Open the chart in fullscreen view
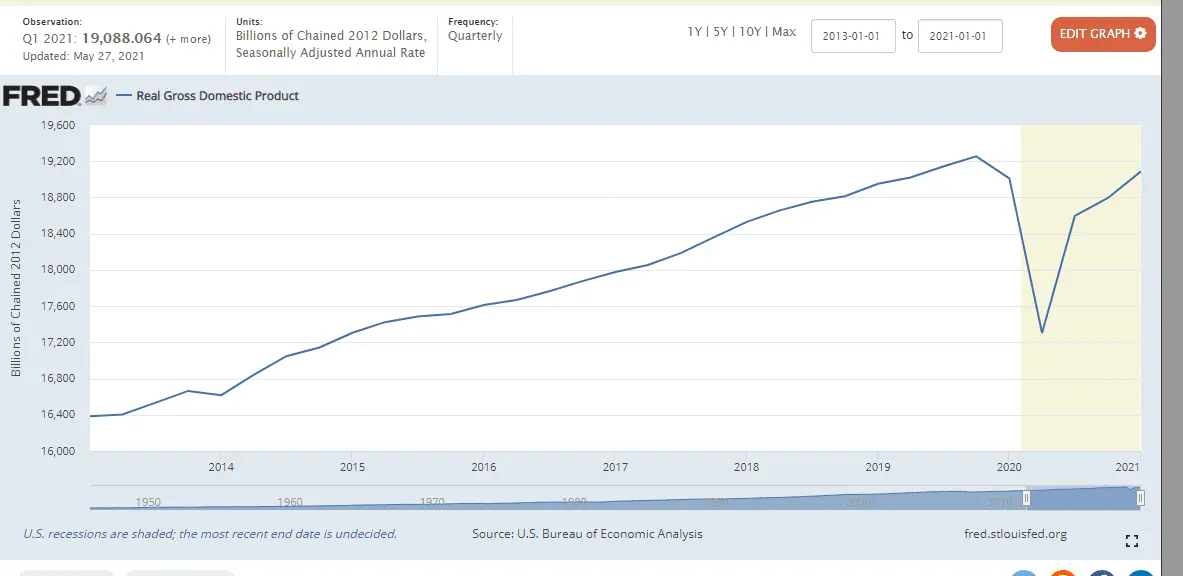 (1132, 541)
